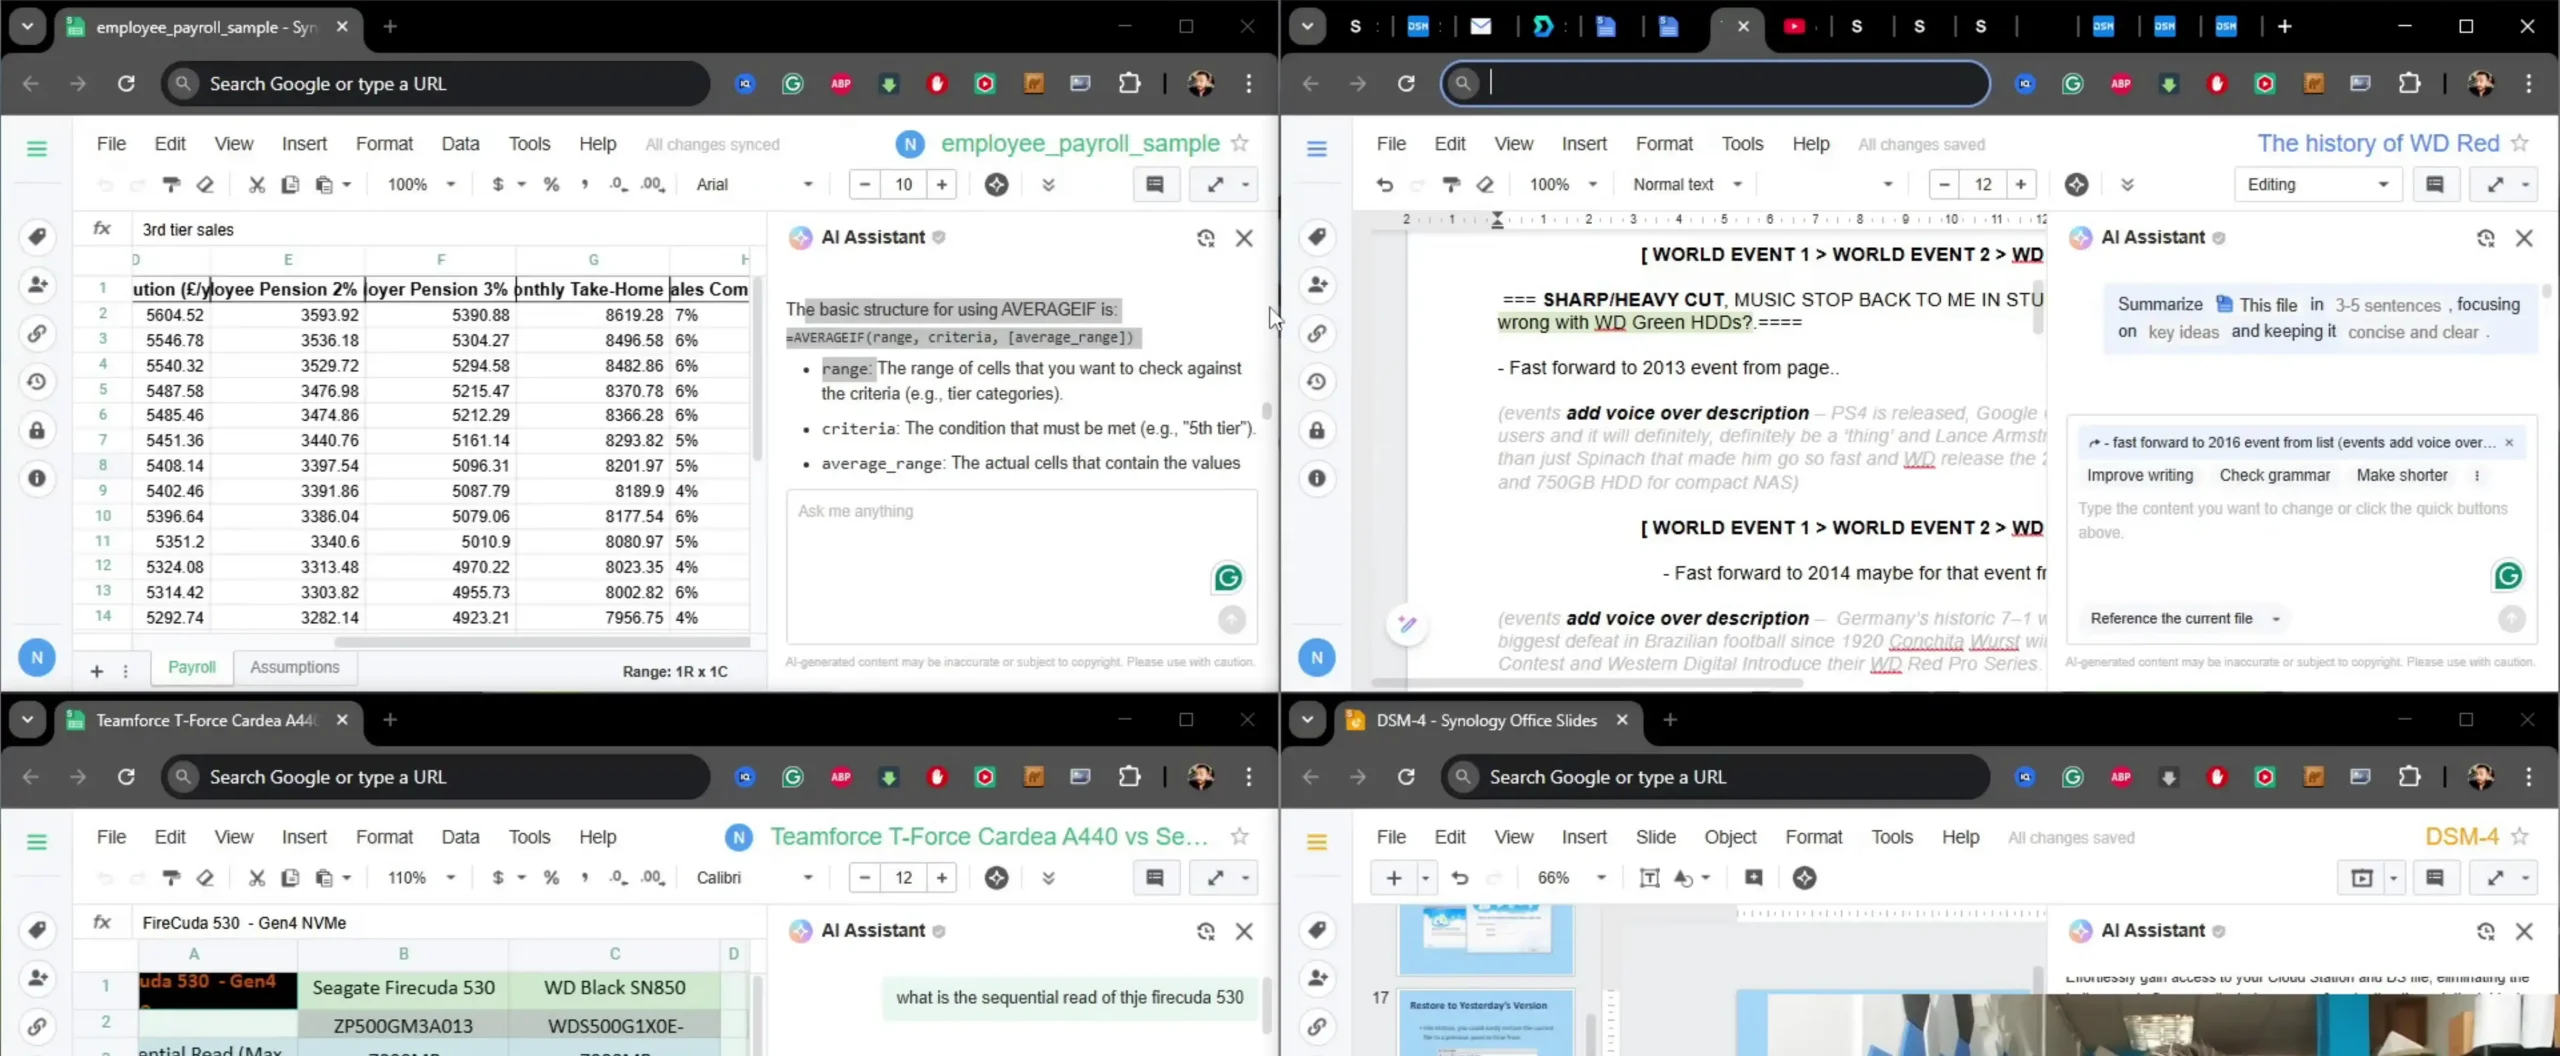The height and width of the screenshot is (1056, 2560).
Task: Insert text box in DSM-4 slides toolbar
Action: [x=1650, y=877]
